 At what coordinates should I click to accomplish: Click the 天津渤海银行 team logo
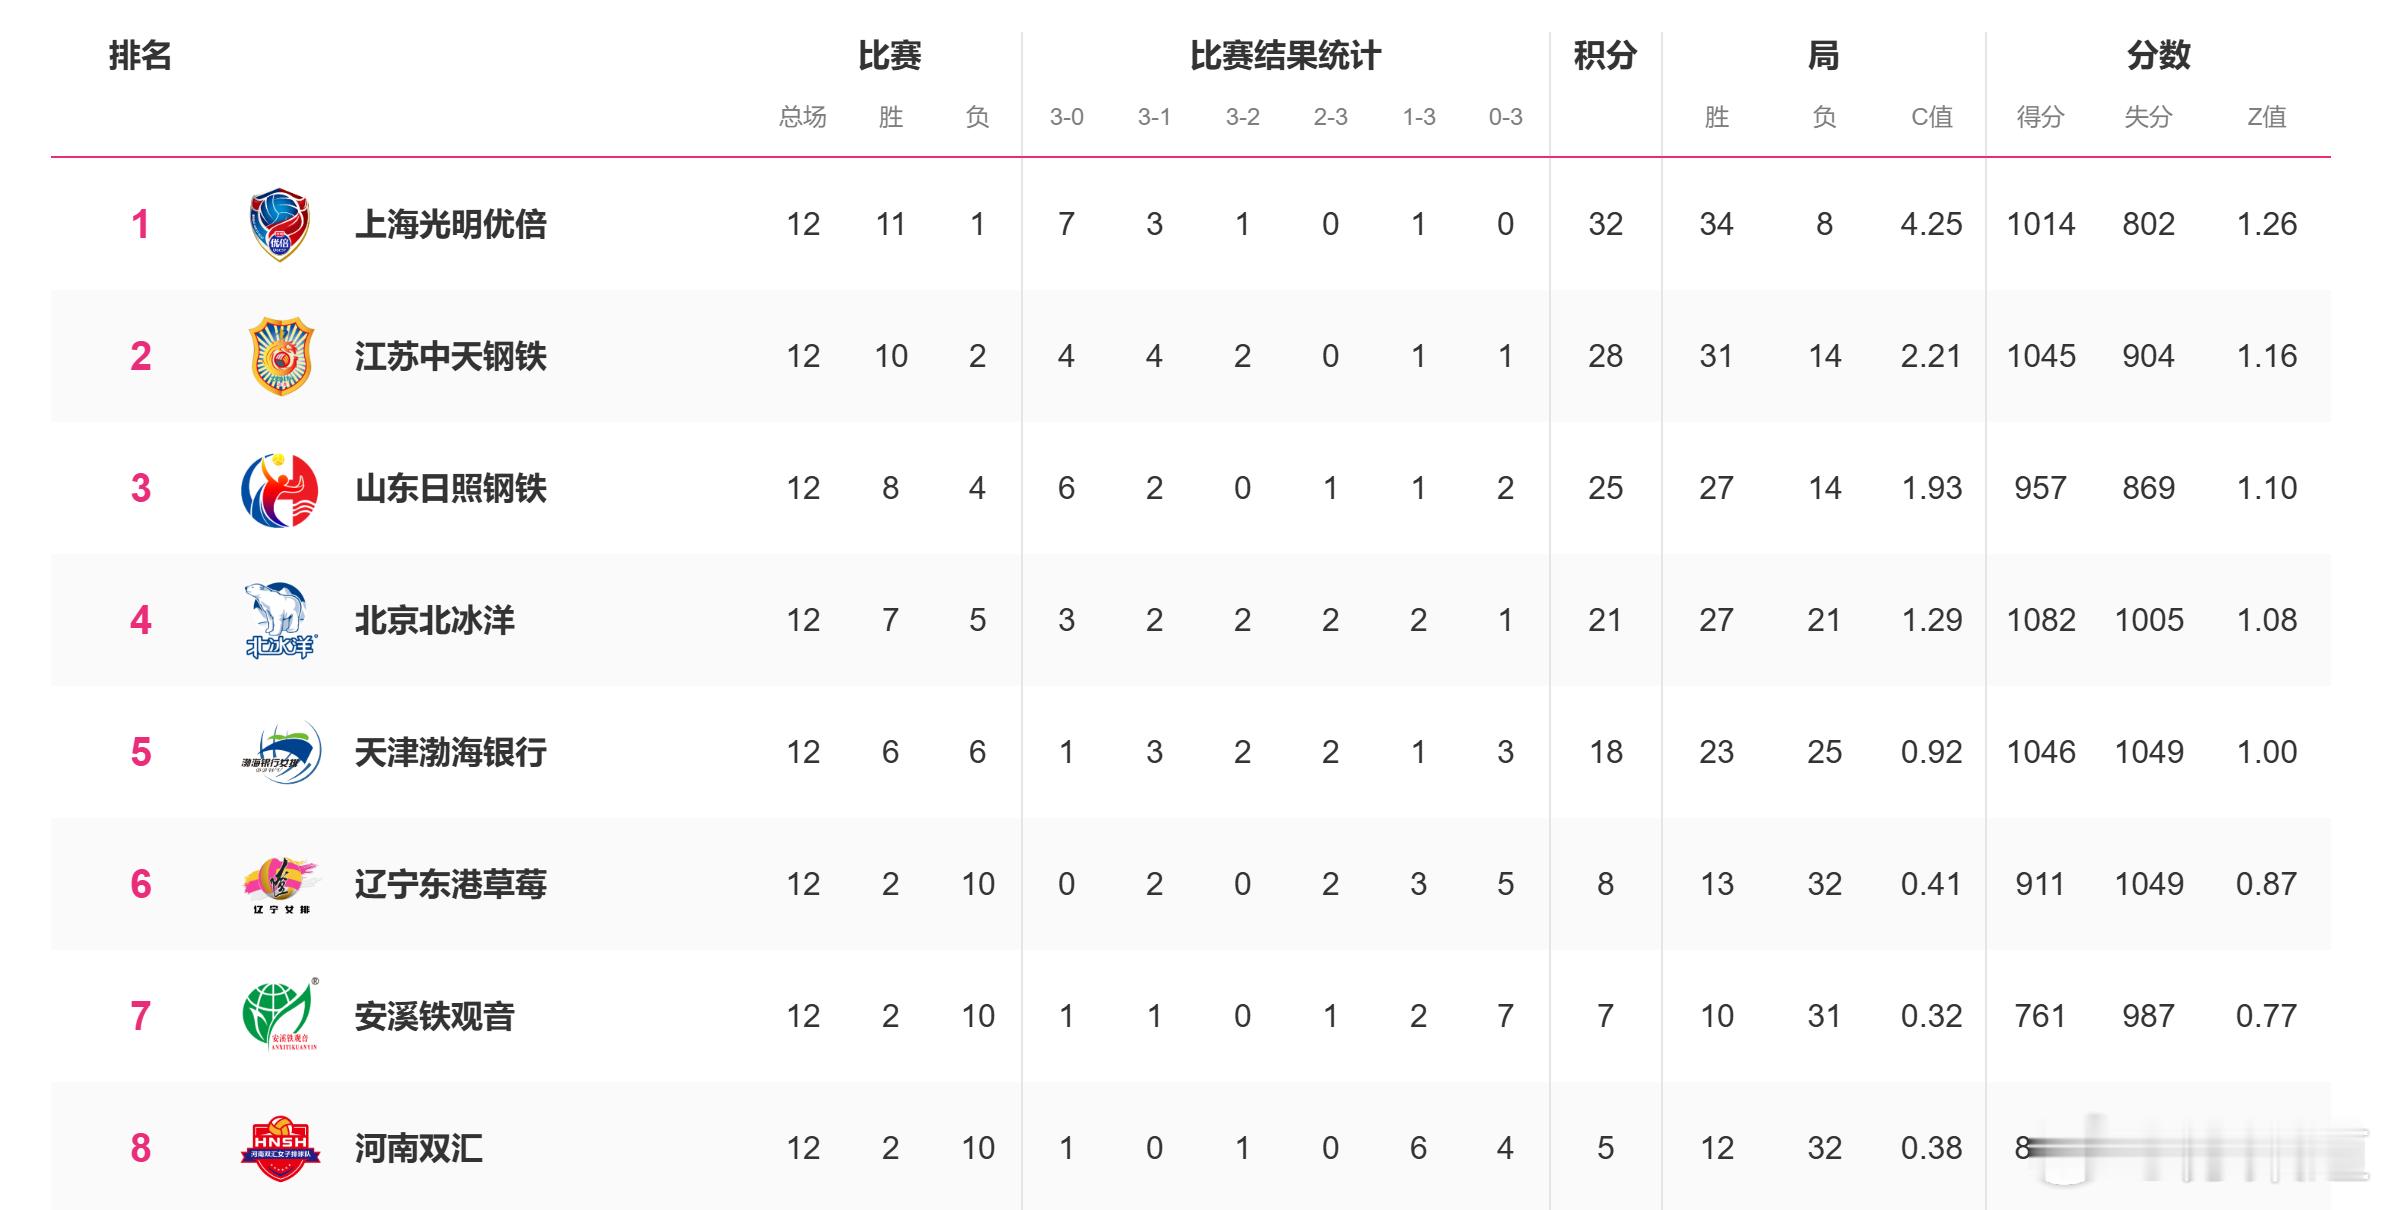pos(281,752)
